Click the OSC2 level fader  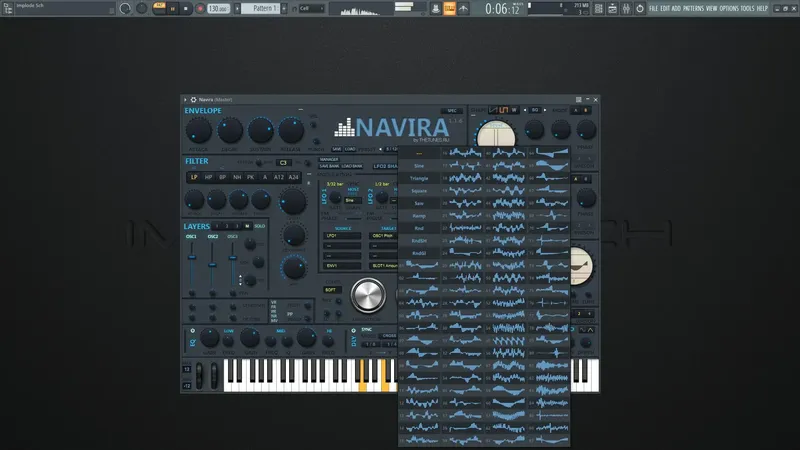[212, 265]
